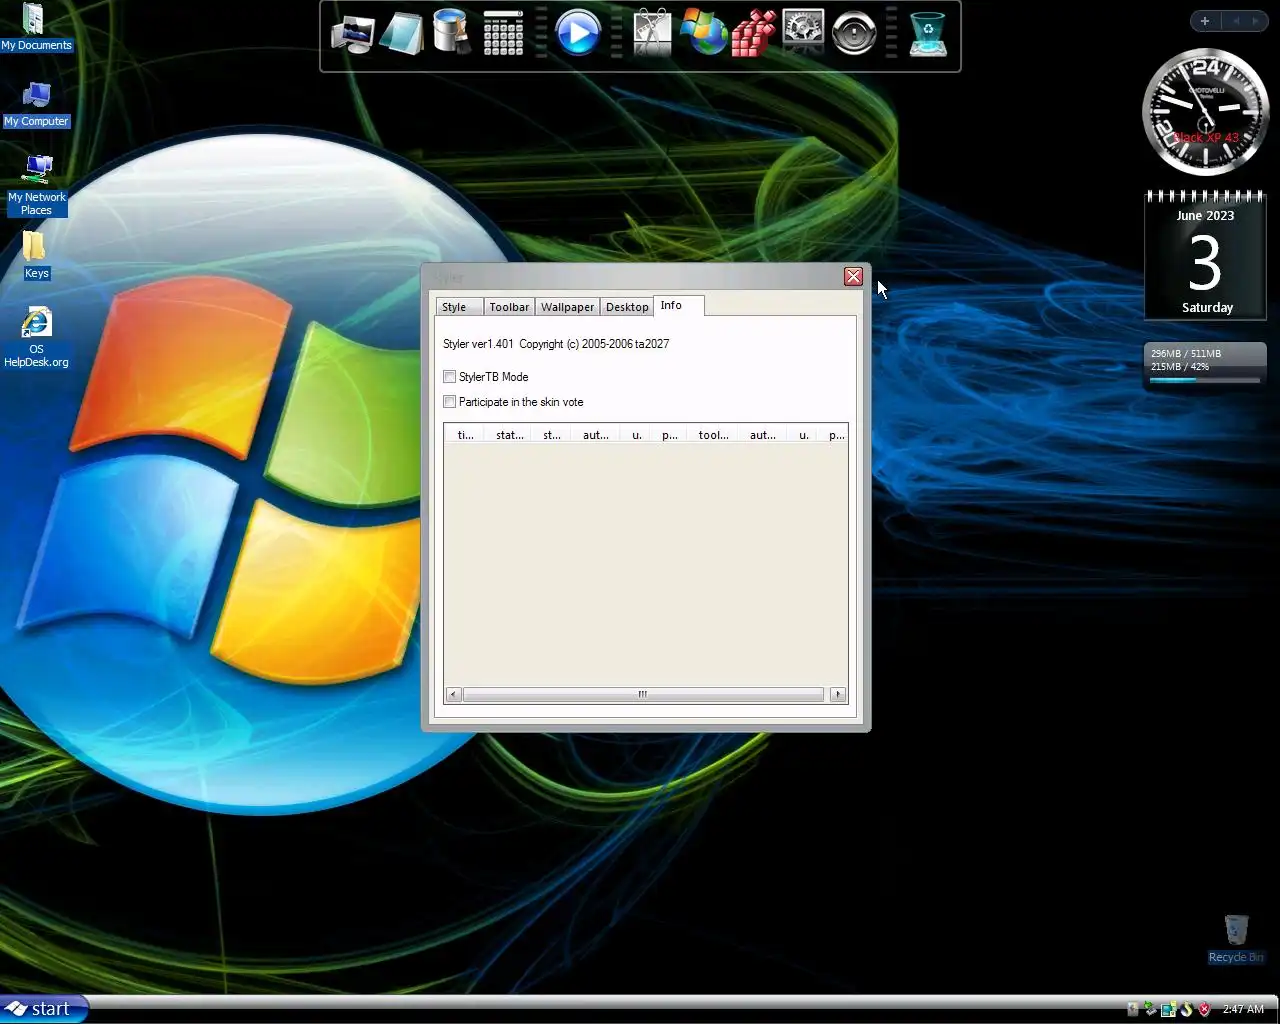Open the Wallpaper tab
This screenshot has width=1280, height=1024.
coord(568,307)
